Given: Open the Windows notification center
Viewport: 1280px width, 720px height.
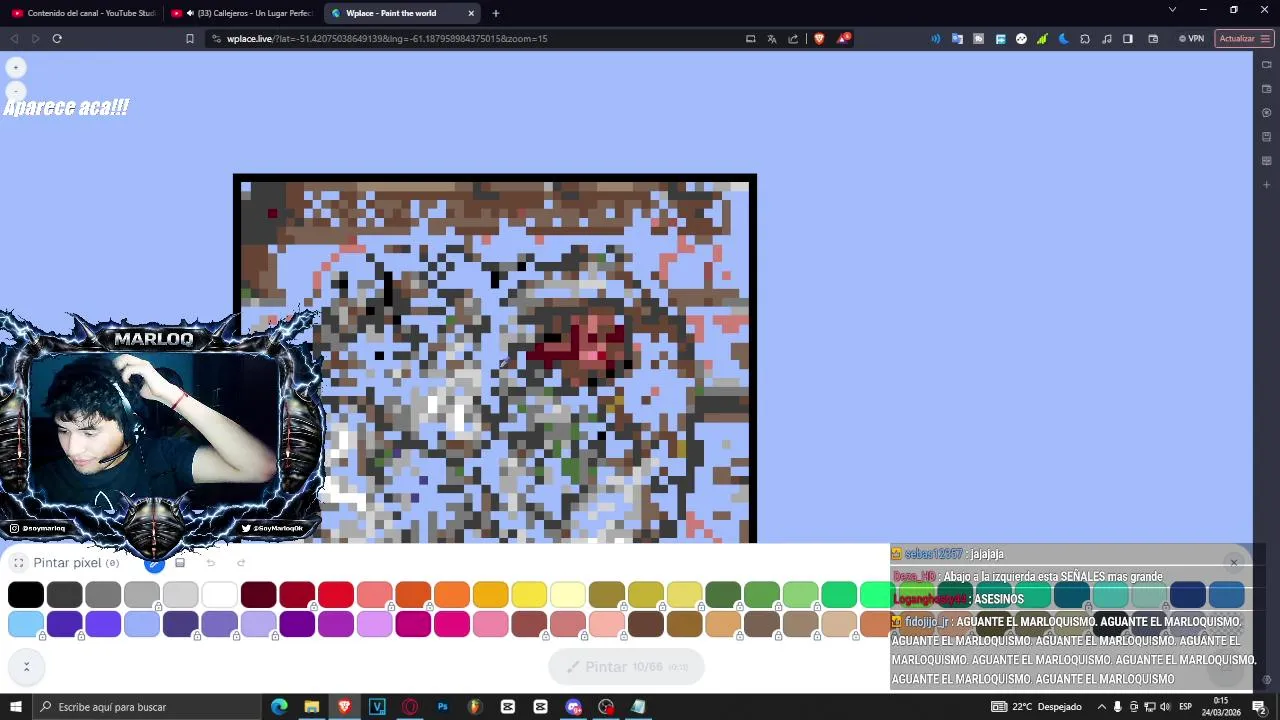Looking at the screenshot, I should pyautogui.click(x=1259, y=707).
